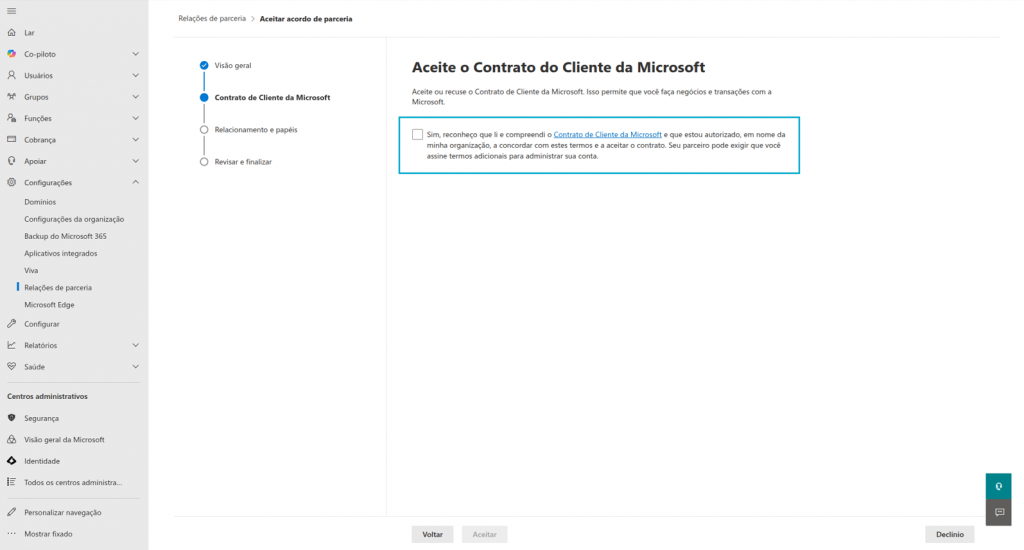Click the Configurações gear icon
The height and width of the screenshot is (550, 1024).
[12, 182]
